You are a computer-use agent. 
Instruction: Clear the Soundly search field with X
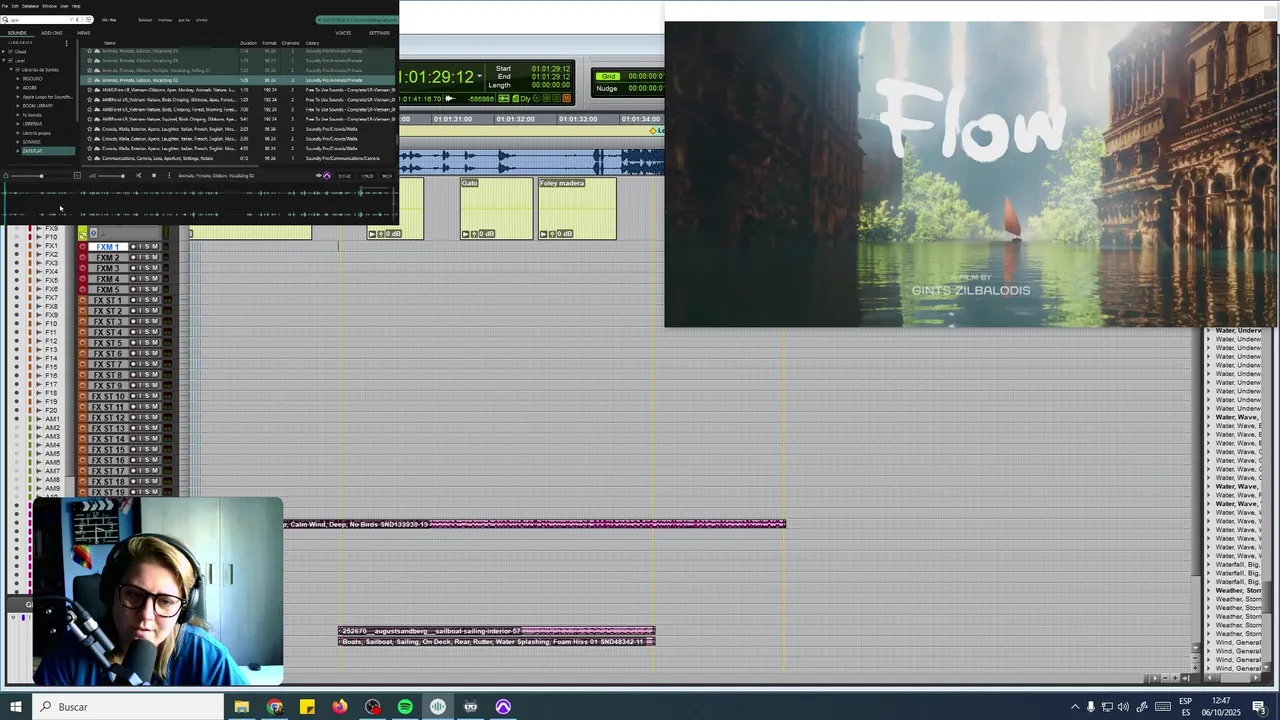point(71,20)
